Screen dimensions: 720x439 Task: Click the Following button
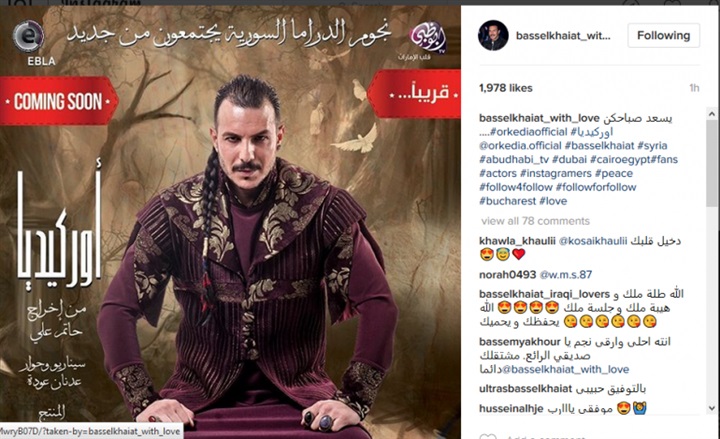(664, 35)
